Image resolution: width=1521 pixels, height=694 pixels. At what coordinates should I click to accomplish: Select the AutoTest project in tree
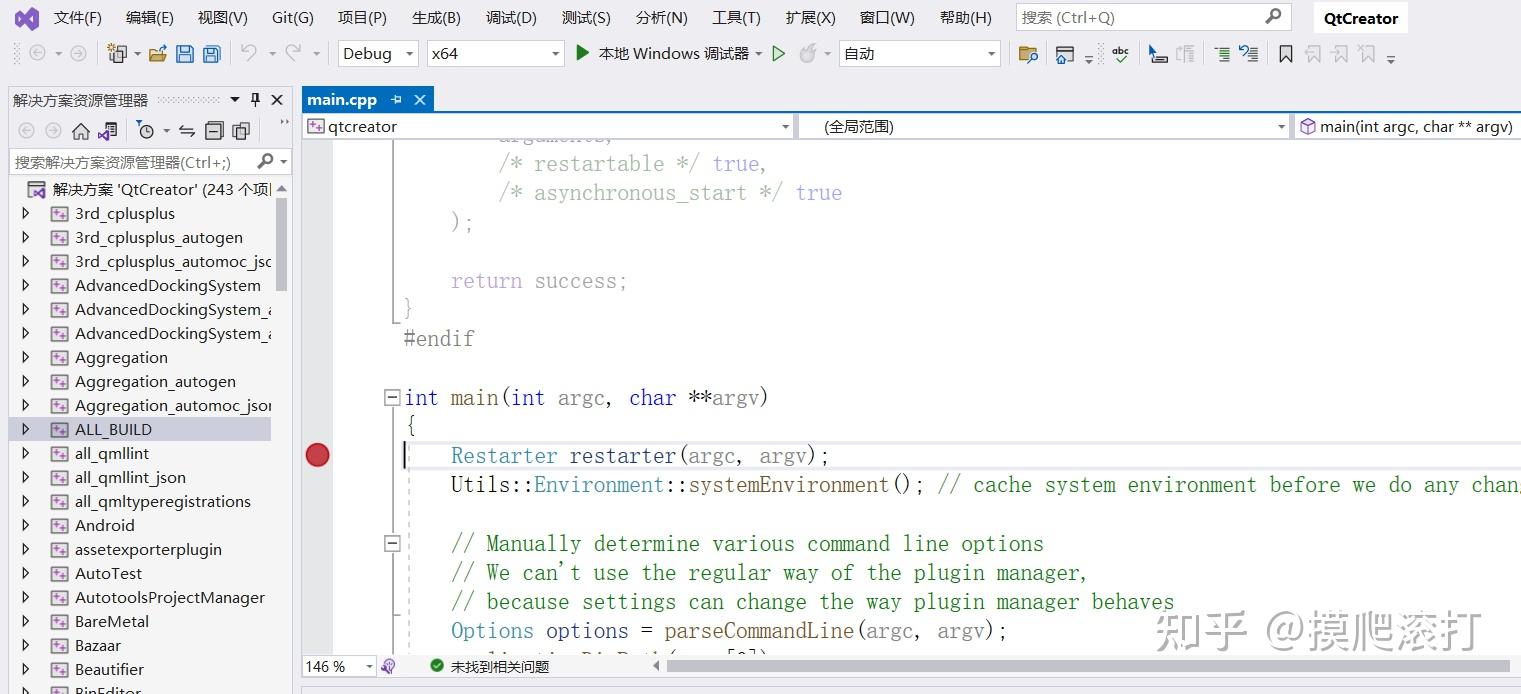[108, 573]
